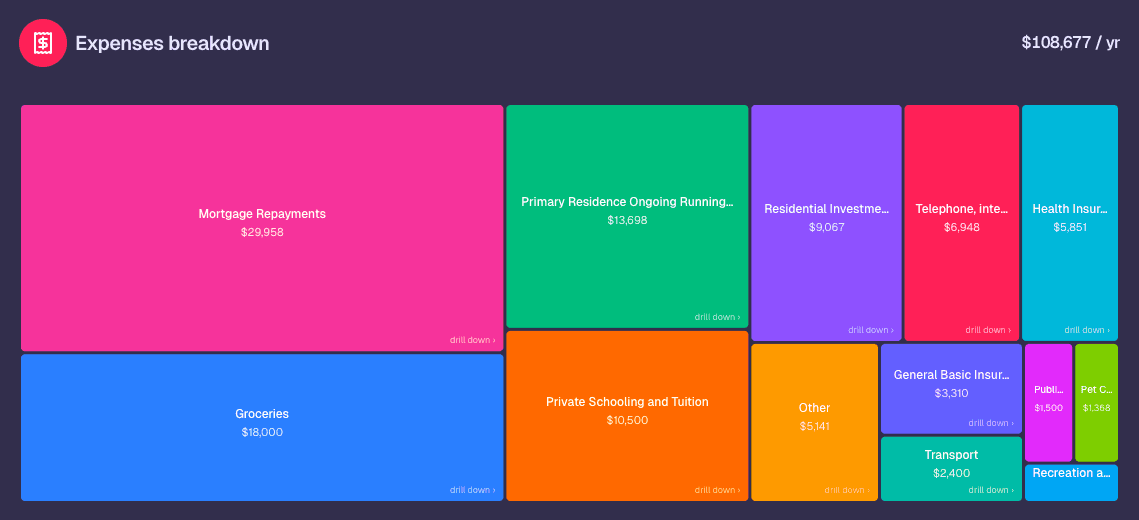Drill down on Telephone tile
The image size is (1139, 520).
point(988,330)
